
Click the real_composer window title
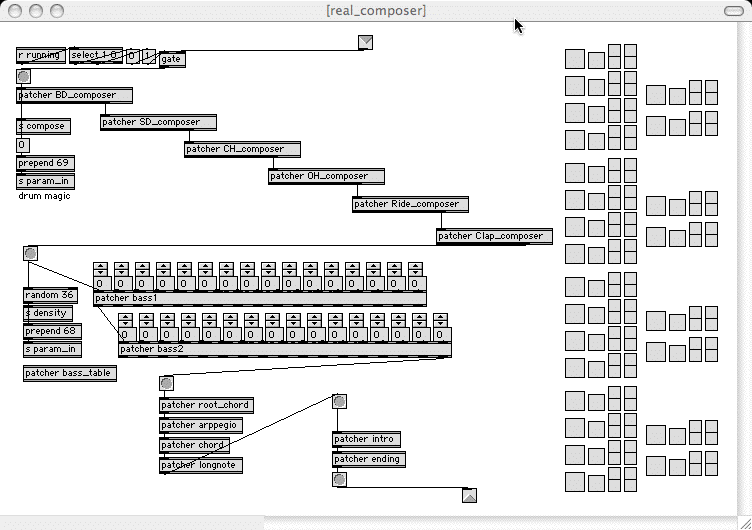376,11
